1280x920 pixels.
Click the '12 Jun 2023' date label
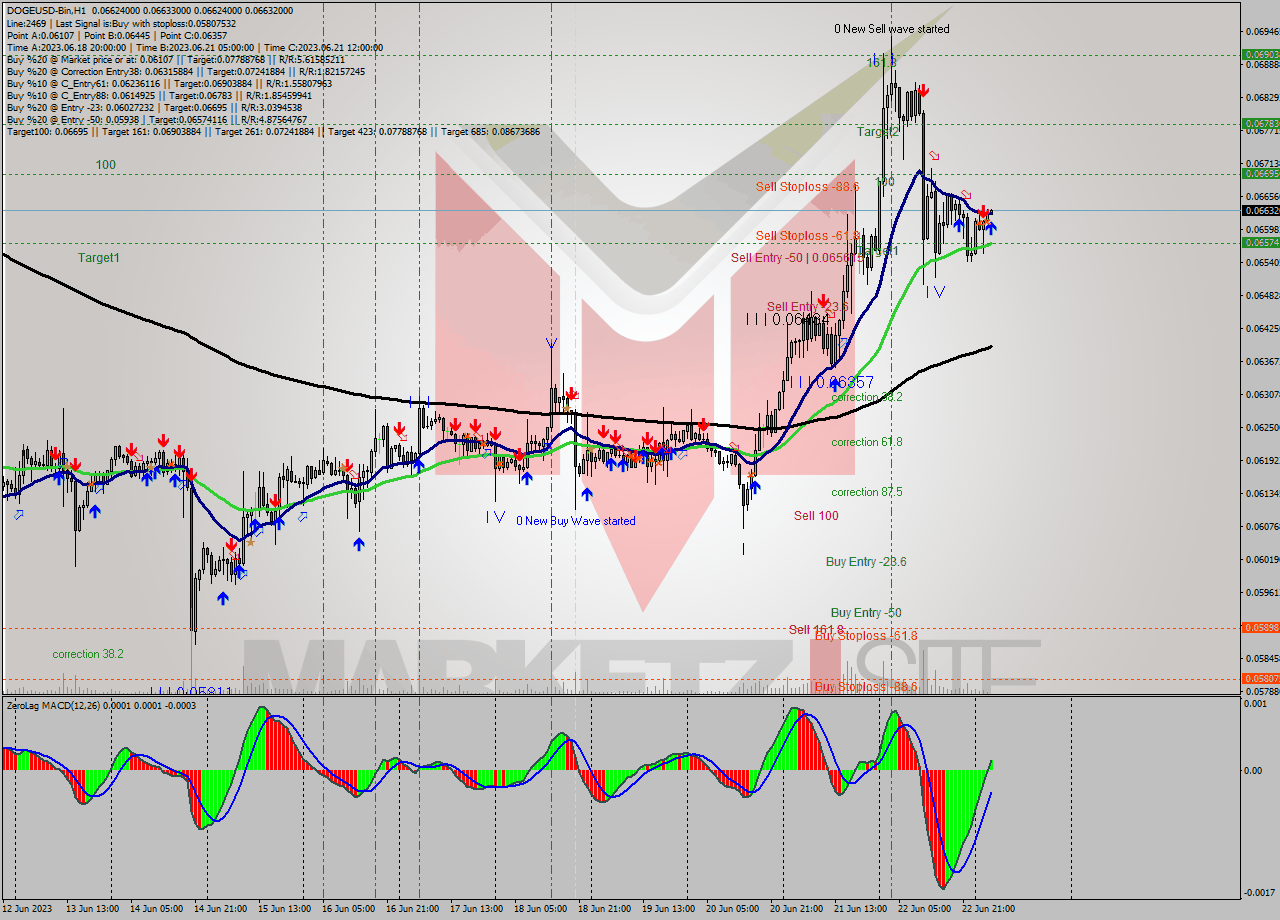[x=27, y=909]
